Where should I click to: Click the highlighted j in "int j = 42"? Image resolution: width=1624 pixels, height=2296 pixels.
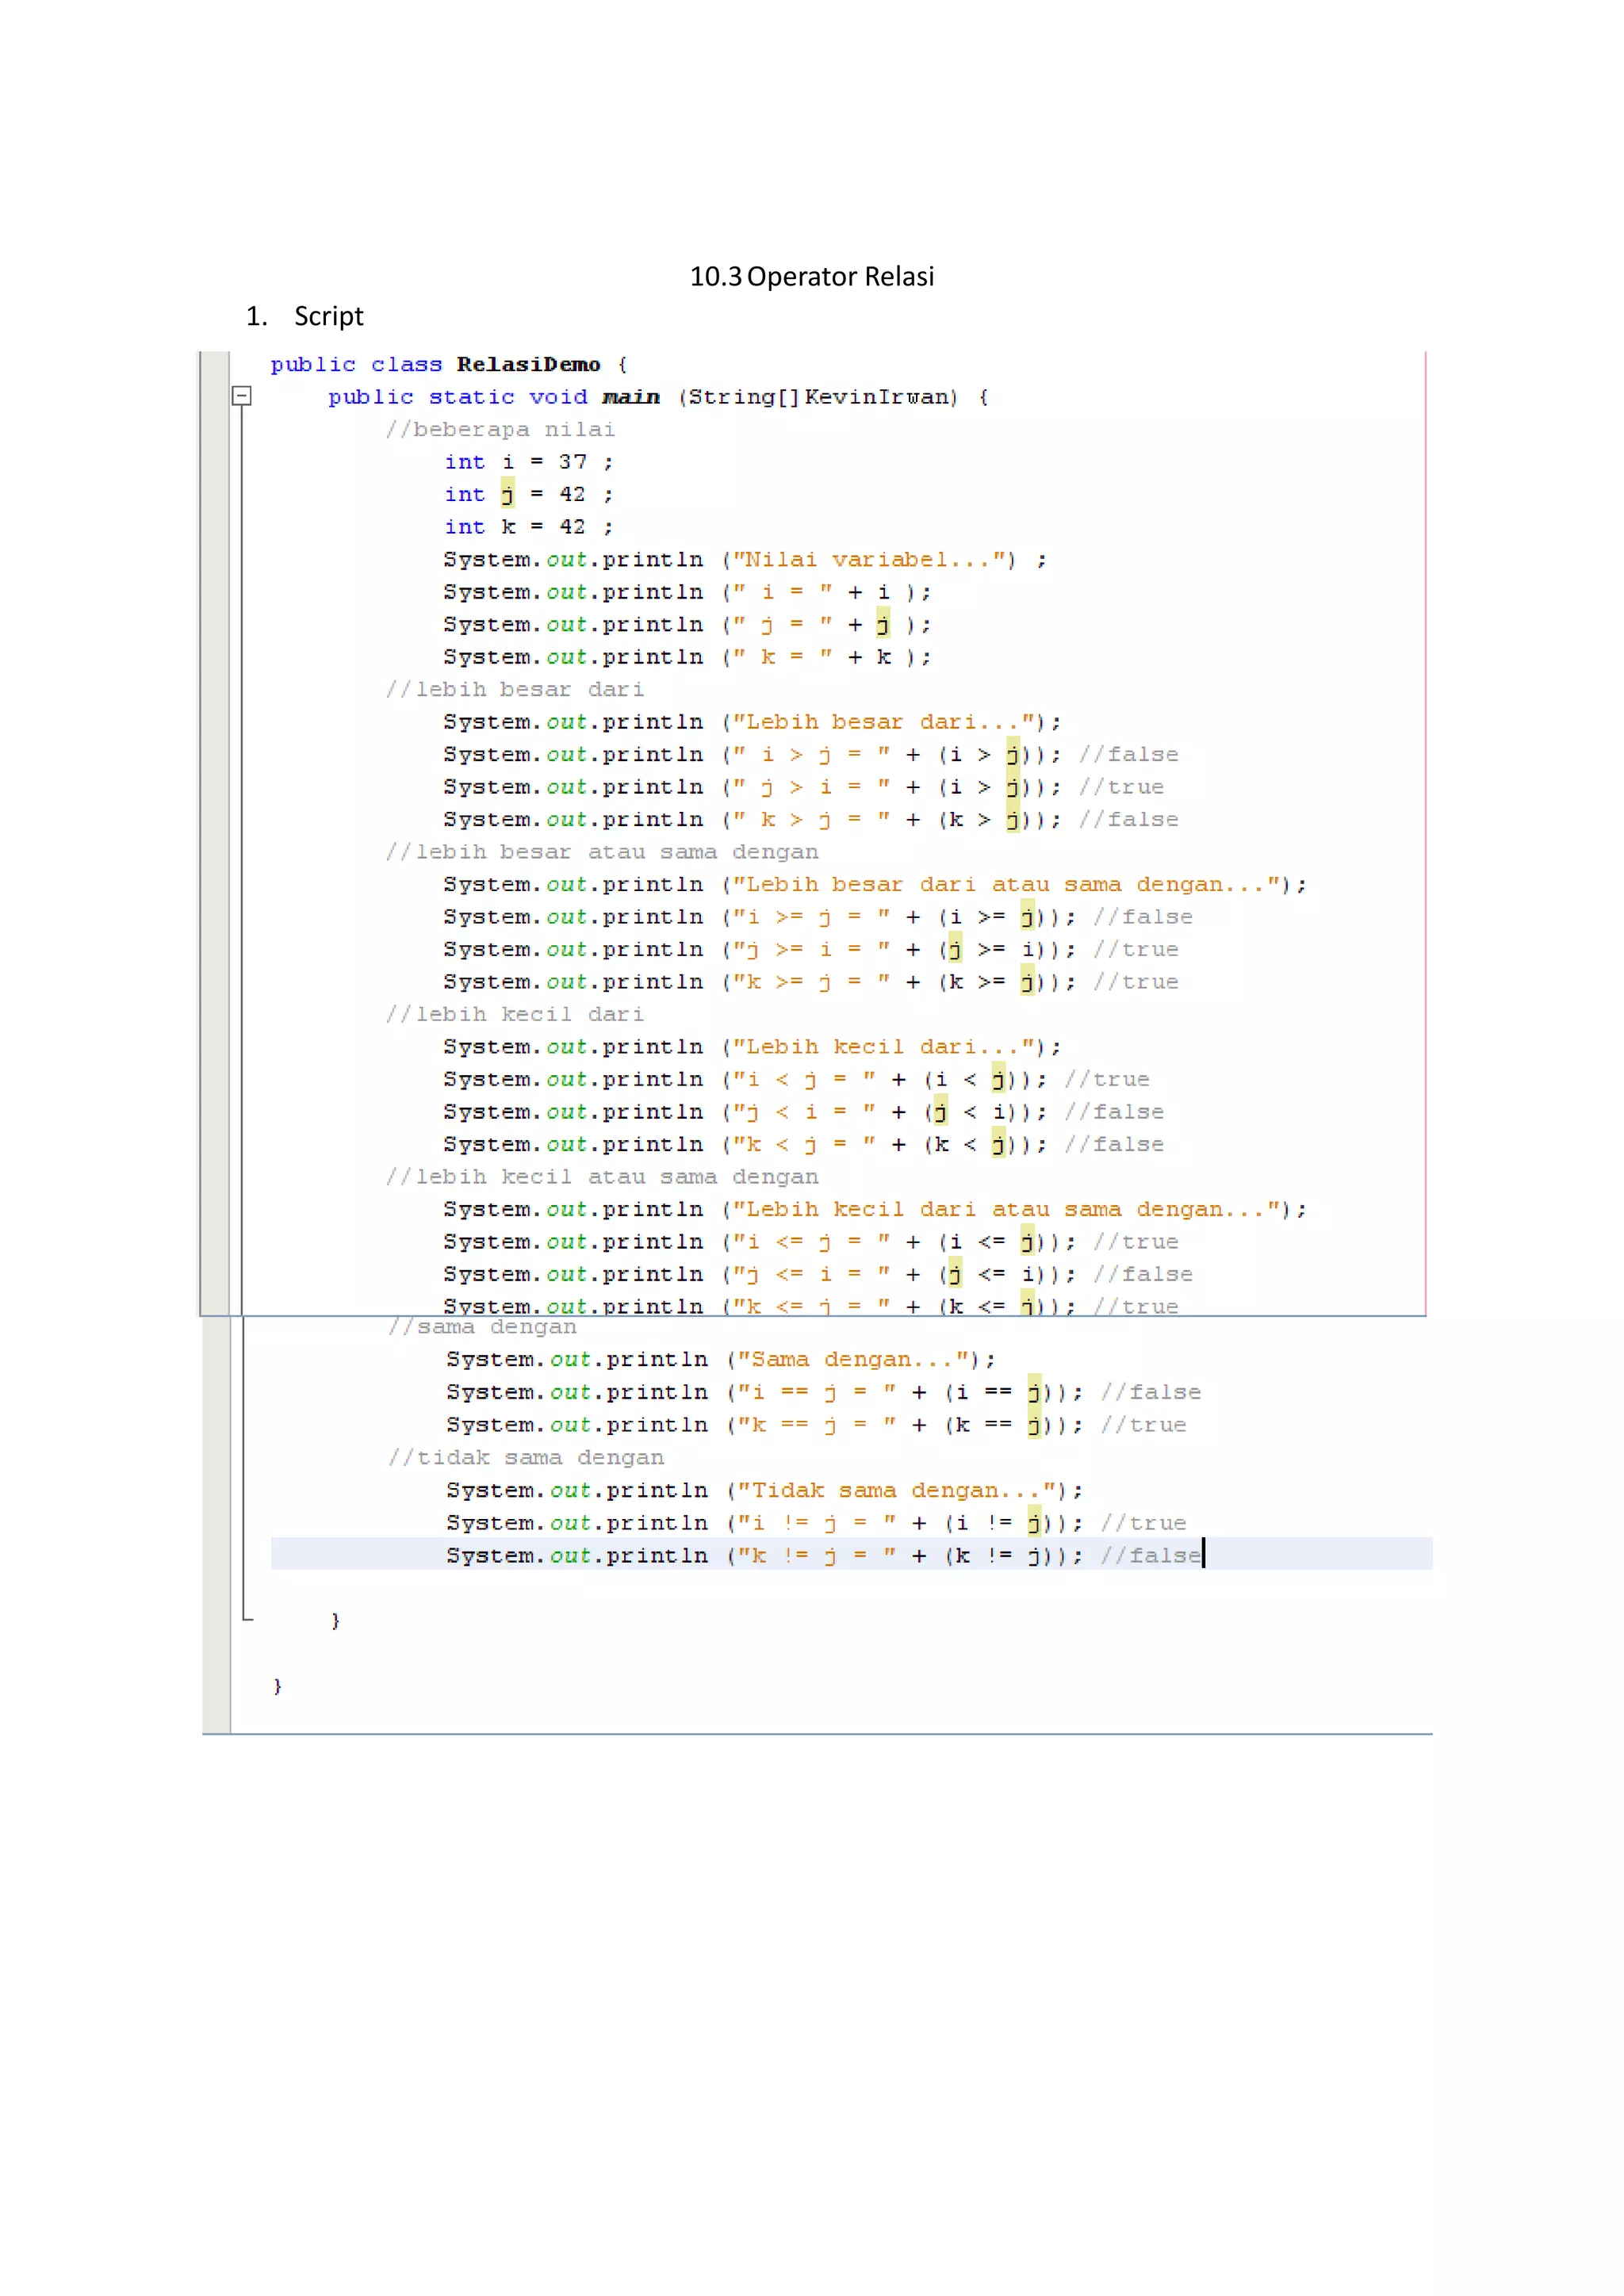pos(507,494)
